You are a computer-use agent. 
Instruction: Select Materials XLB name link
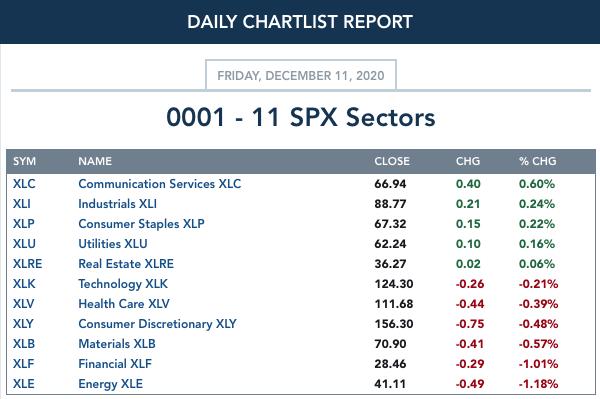117,344
